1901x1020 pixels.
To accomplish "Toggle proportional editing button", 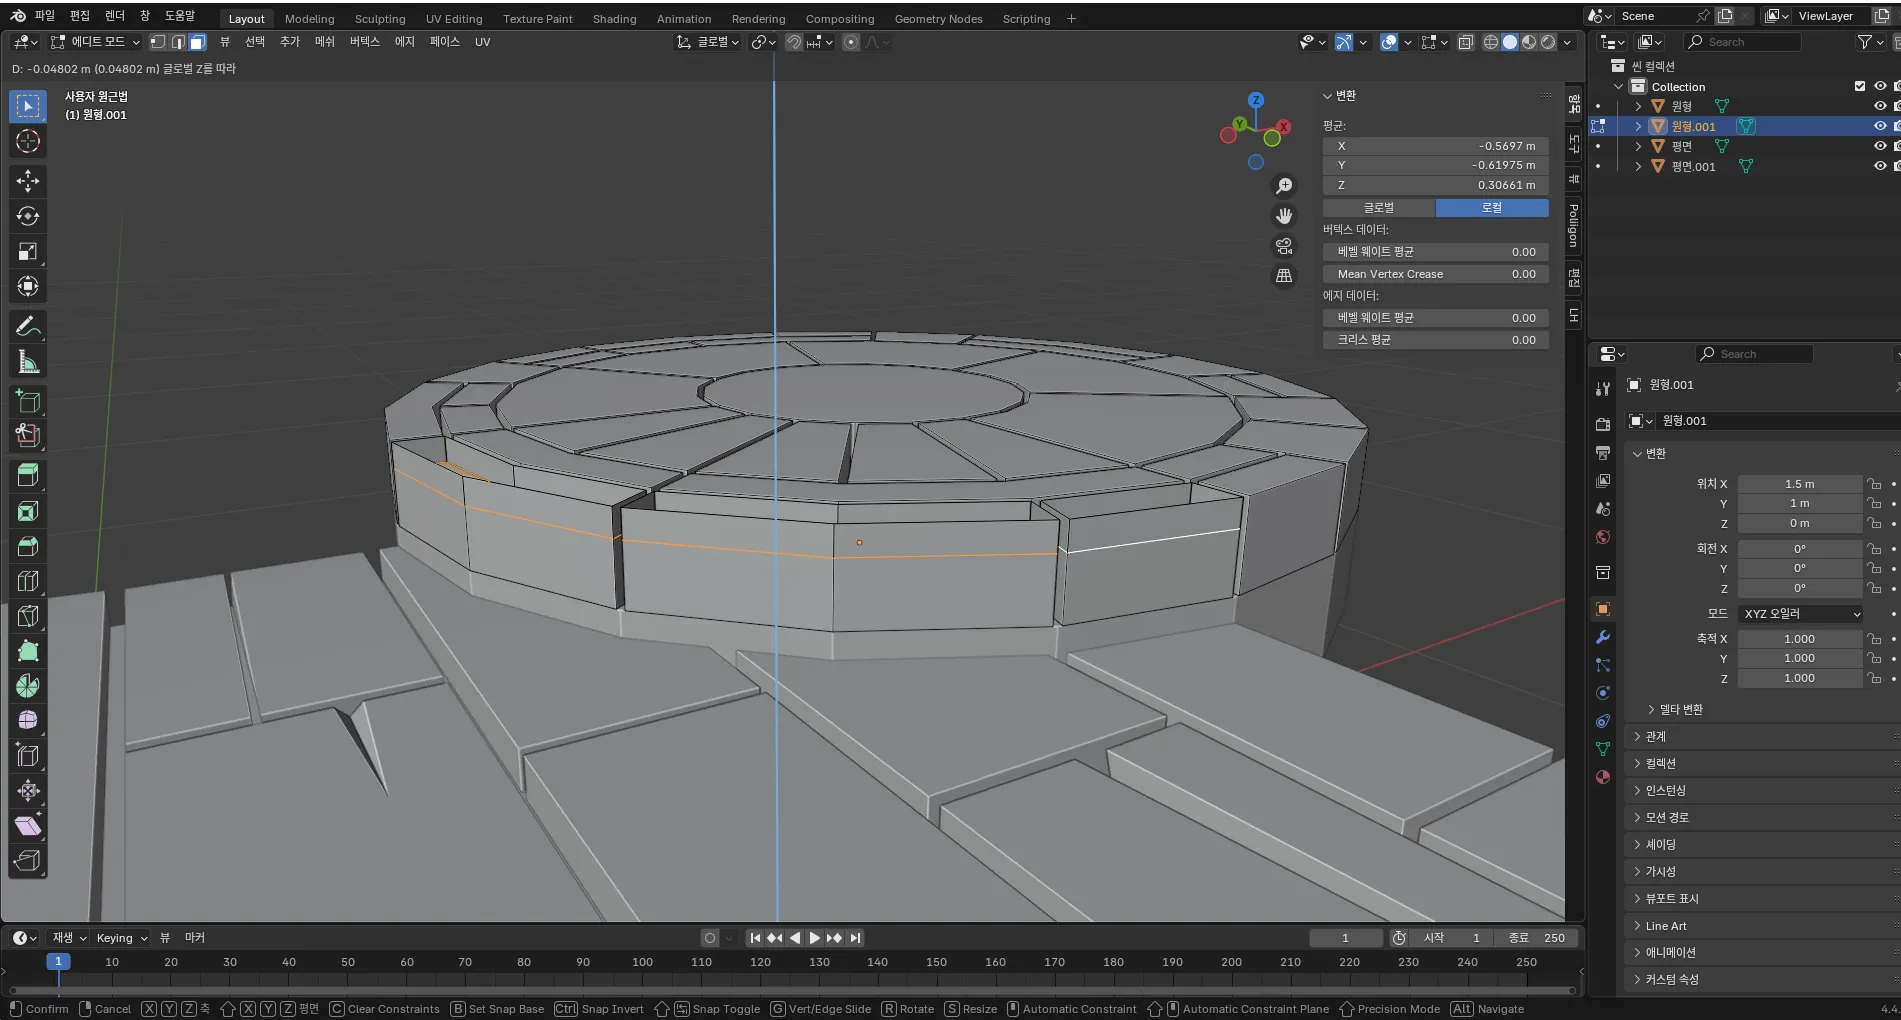I will pyautogui.click(x=851, y=42).
